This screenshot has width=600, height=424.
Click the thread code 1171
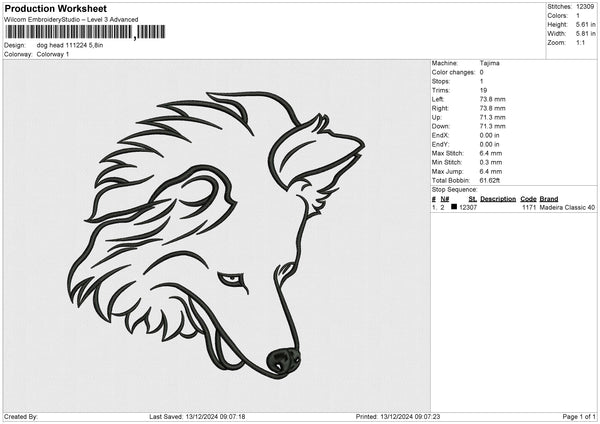click(530, 207)
